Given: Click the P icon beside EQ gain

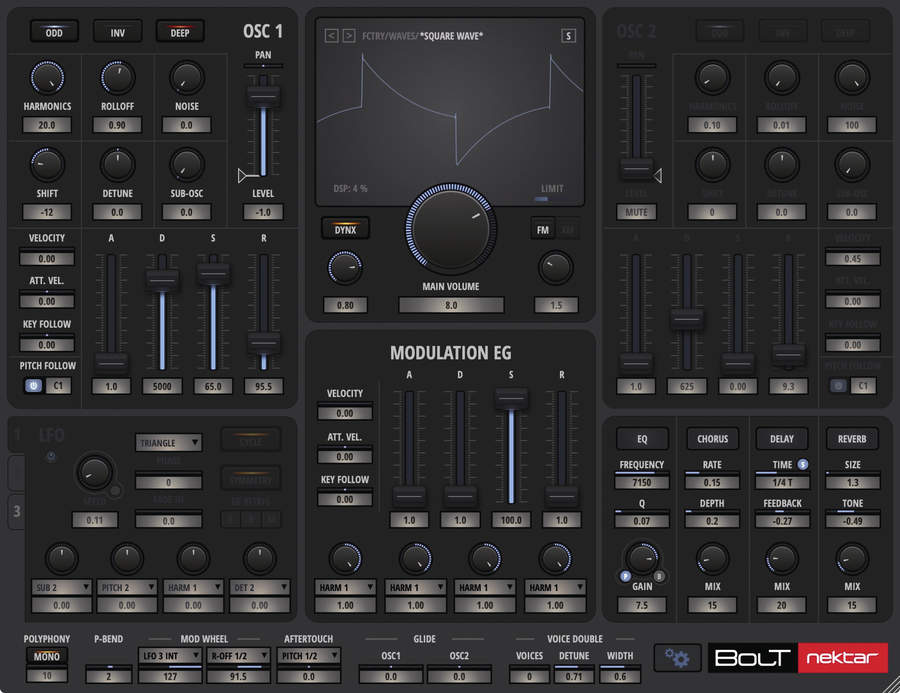Looking at the screenshot, I should [625, 576].
